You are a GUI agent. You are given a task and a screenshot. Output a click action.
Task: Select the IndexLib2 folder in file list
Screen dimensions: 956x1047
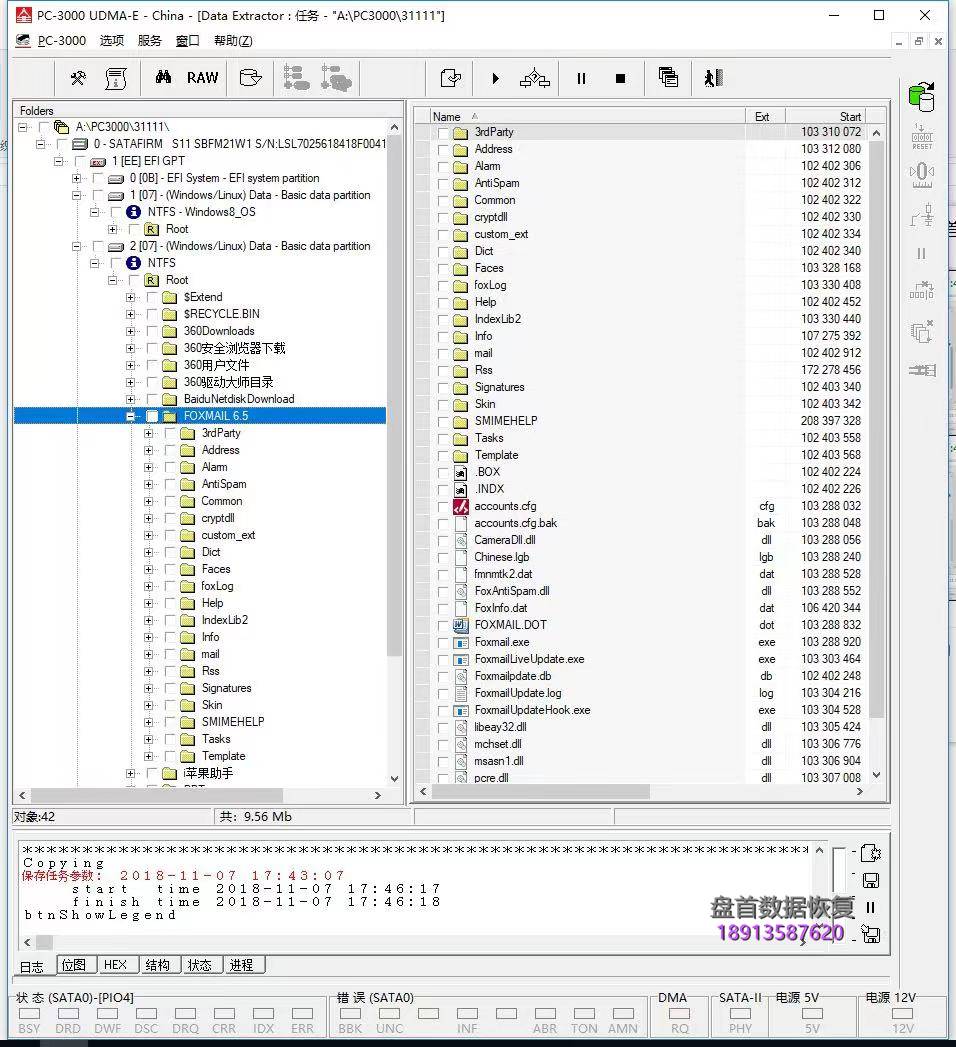(x=497, y=319)
